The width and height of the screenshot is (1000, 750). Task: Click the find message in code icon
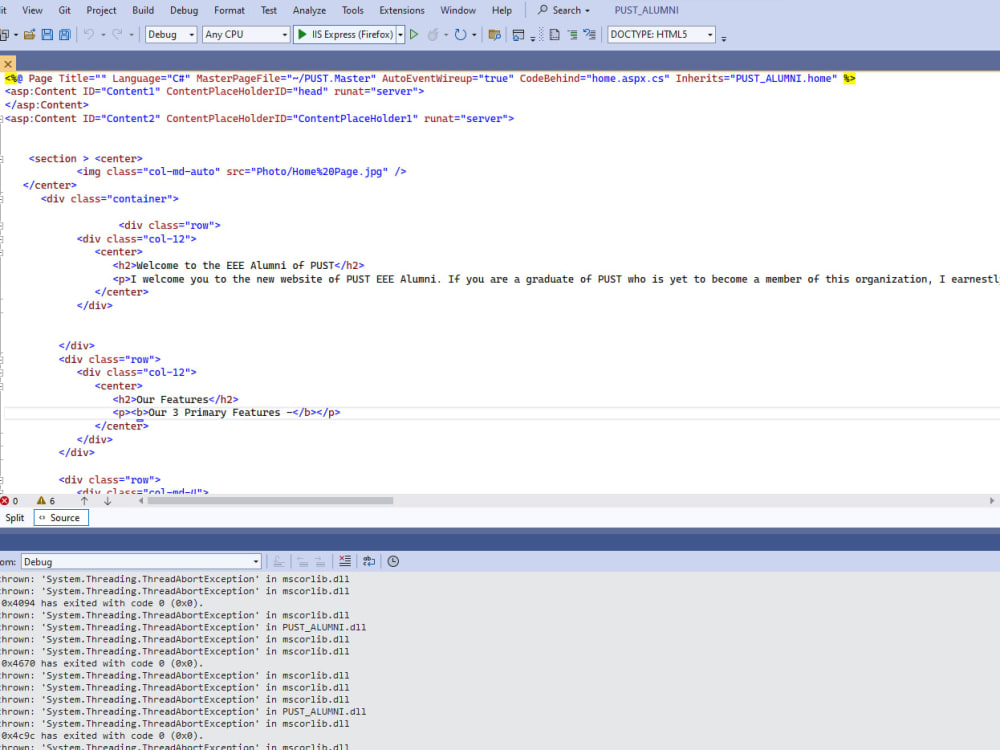(x=279, y=561)
